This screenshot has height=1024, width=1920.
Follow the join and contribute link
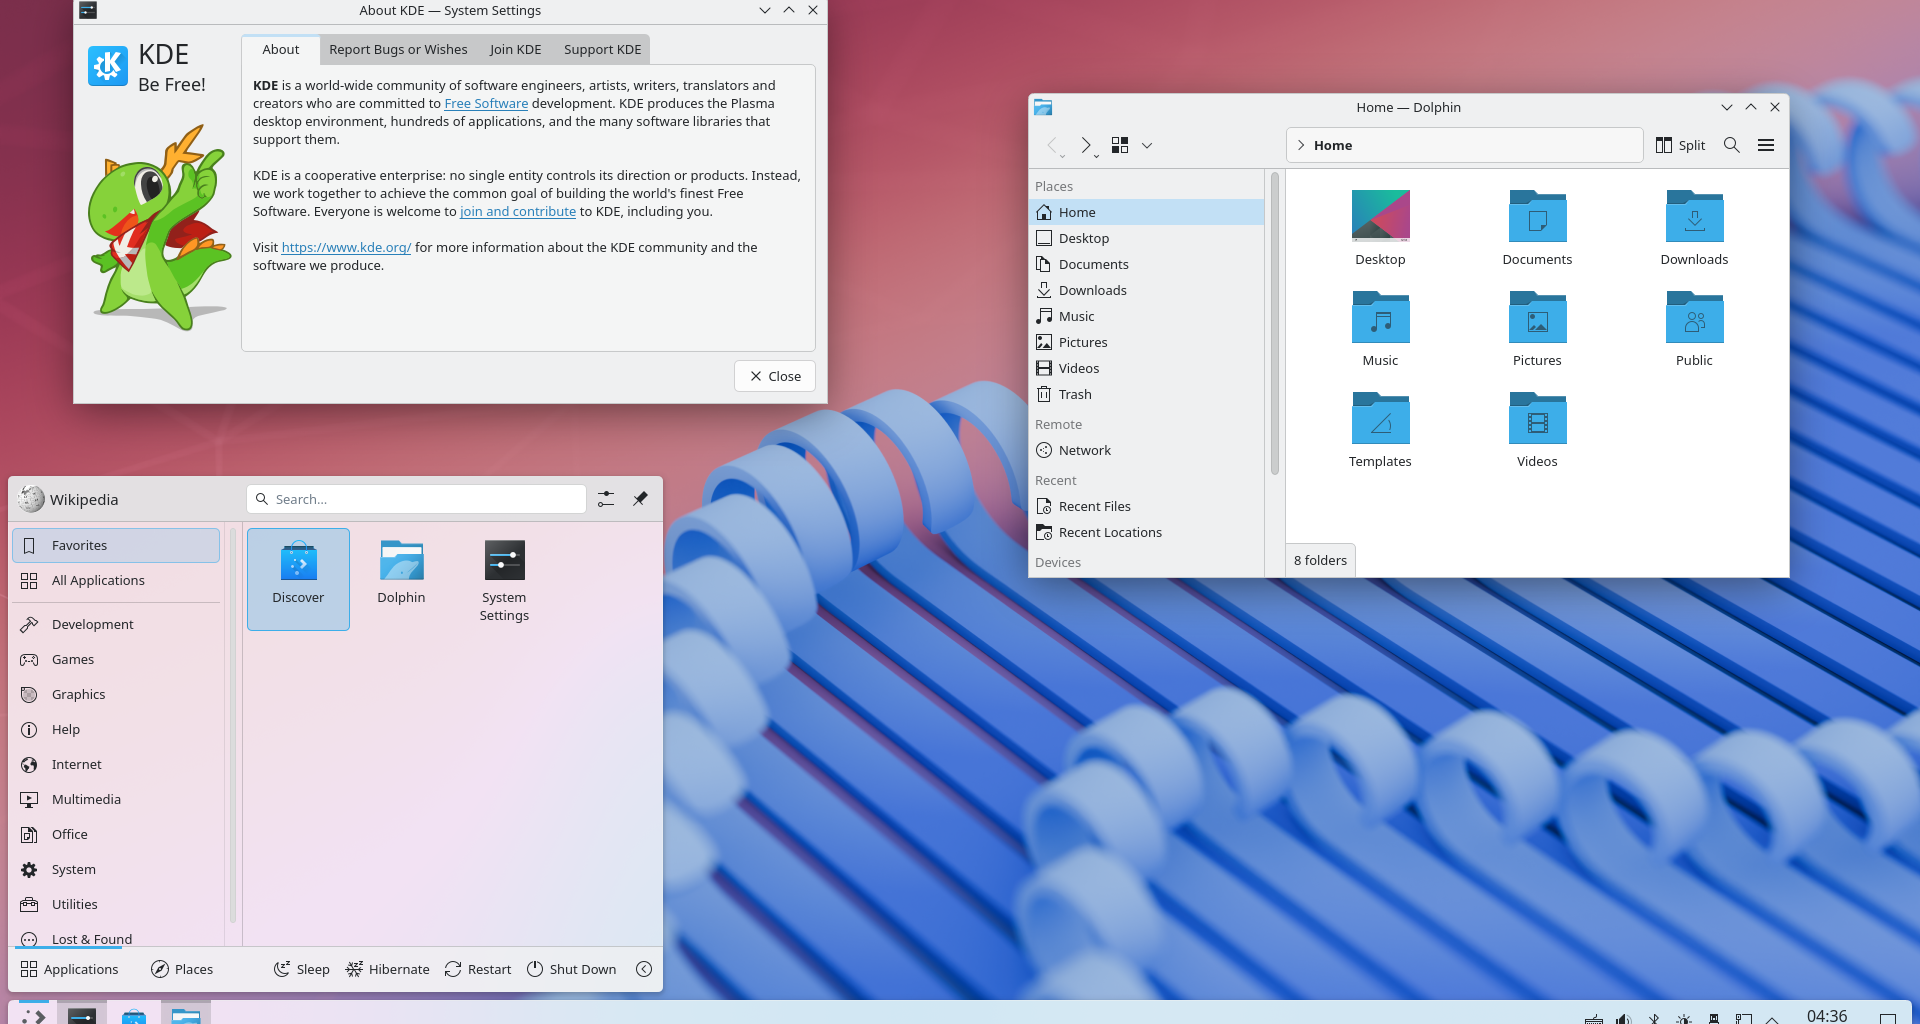[x=518, y=211]
